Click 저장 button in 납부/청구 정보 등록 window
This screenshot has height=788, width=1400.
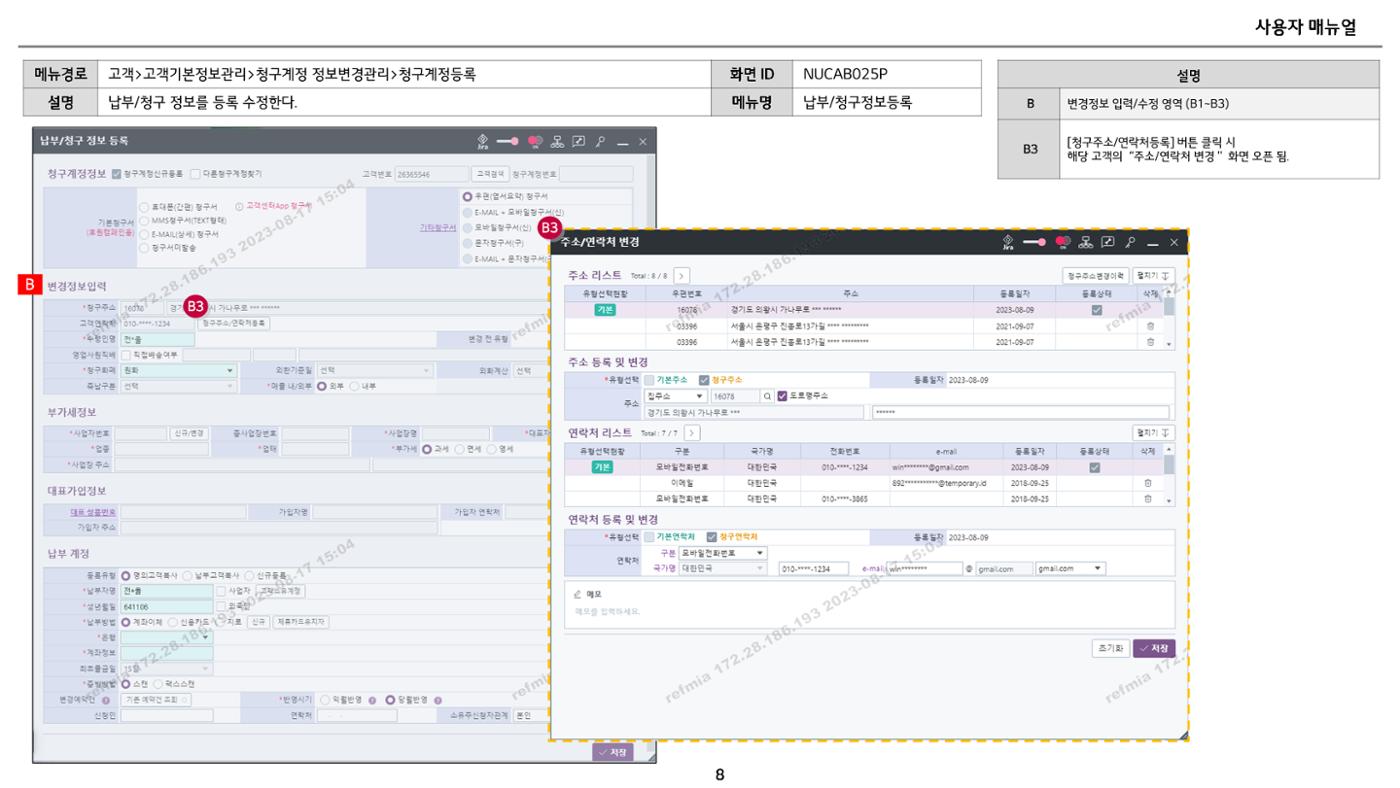615,752
